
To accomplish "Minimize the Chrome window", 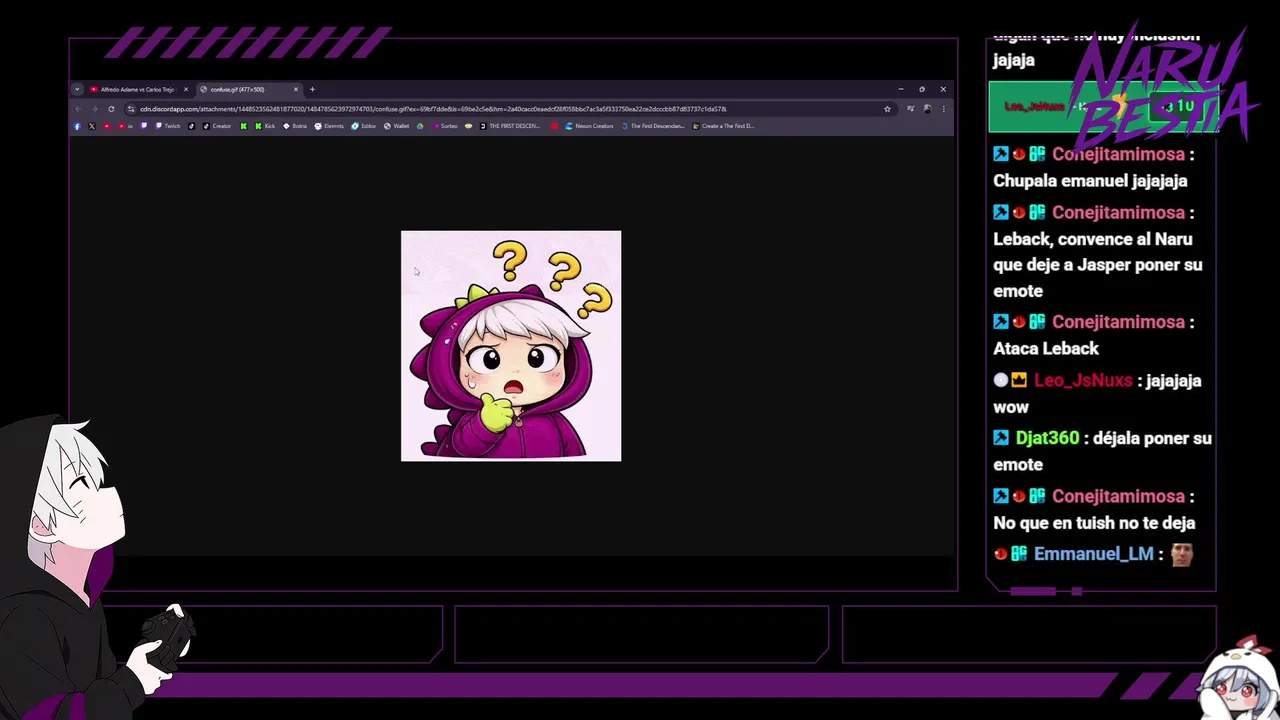I will point(901,89).
